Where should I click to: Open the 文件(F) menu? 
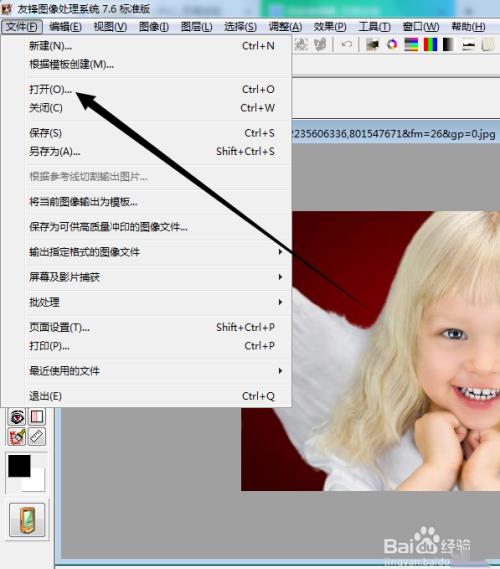(22, 27)
